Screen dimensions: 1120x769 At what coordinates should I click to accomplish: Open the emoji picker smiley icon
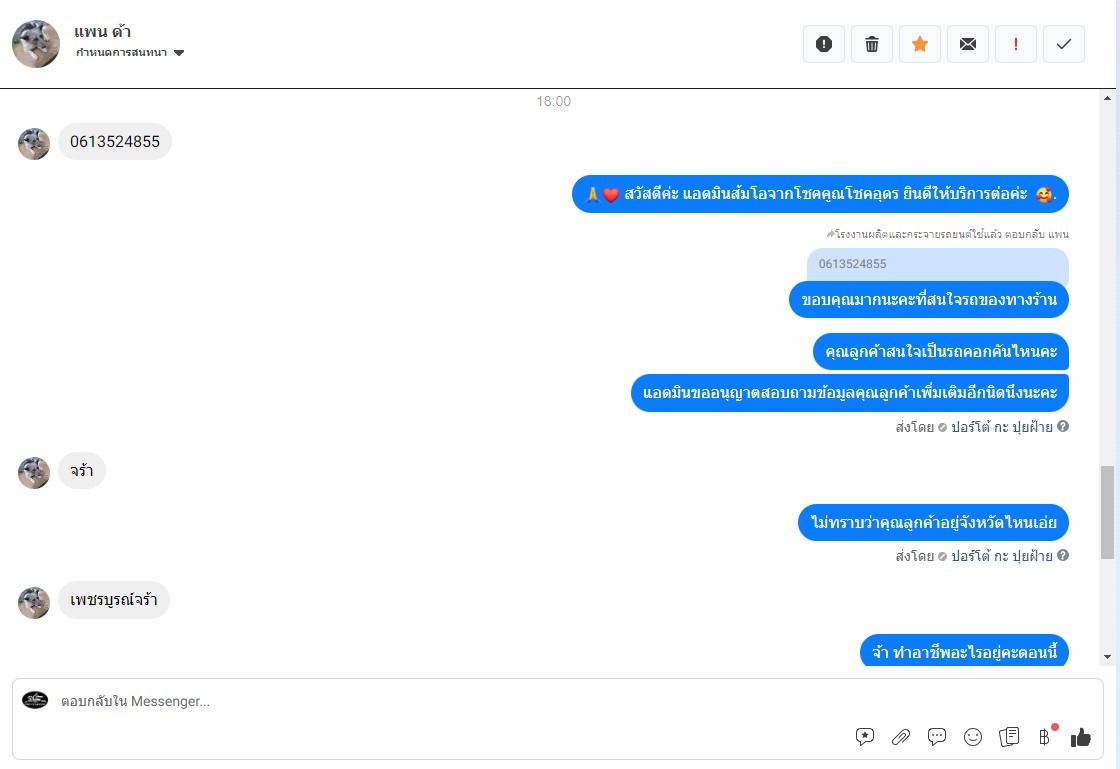973,737
